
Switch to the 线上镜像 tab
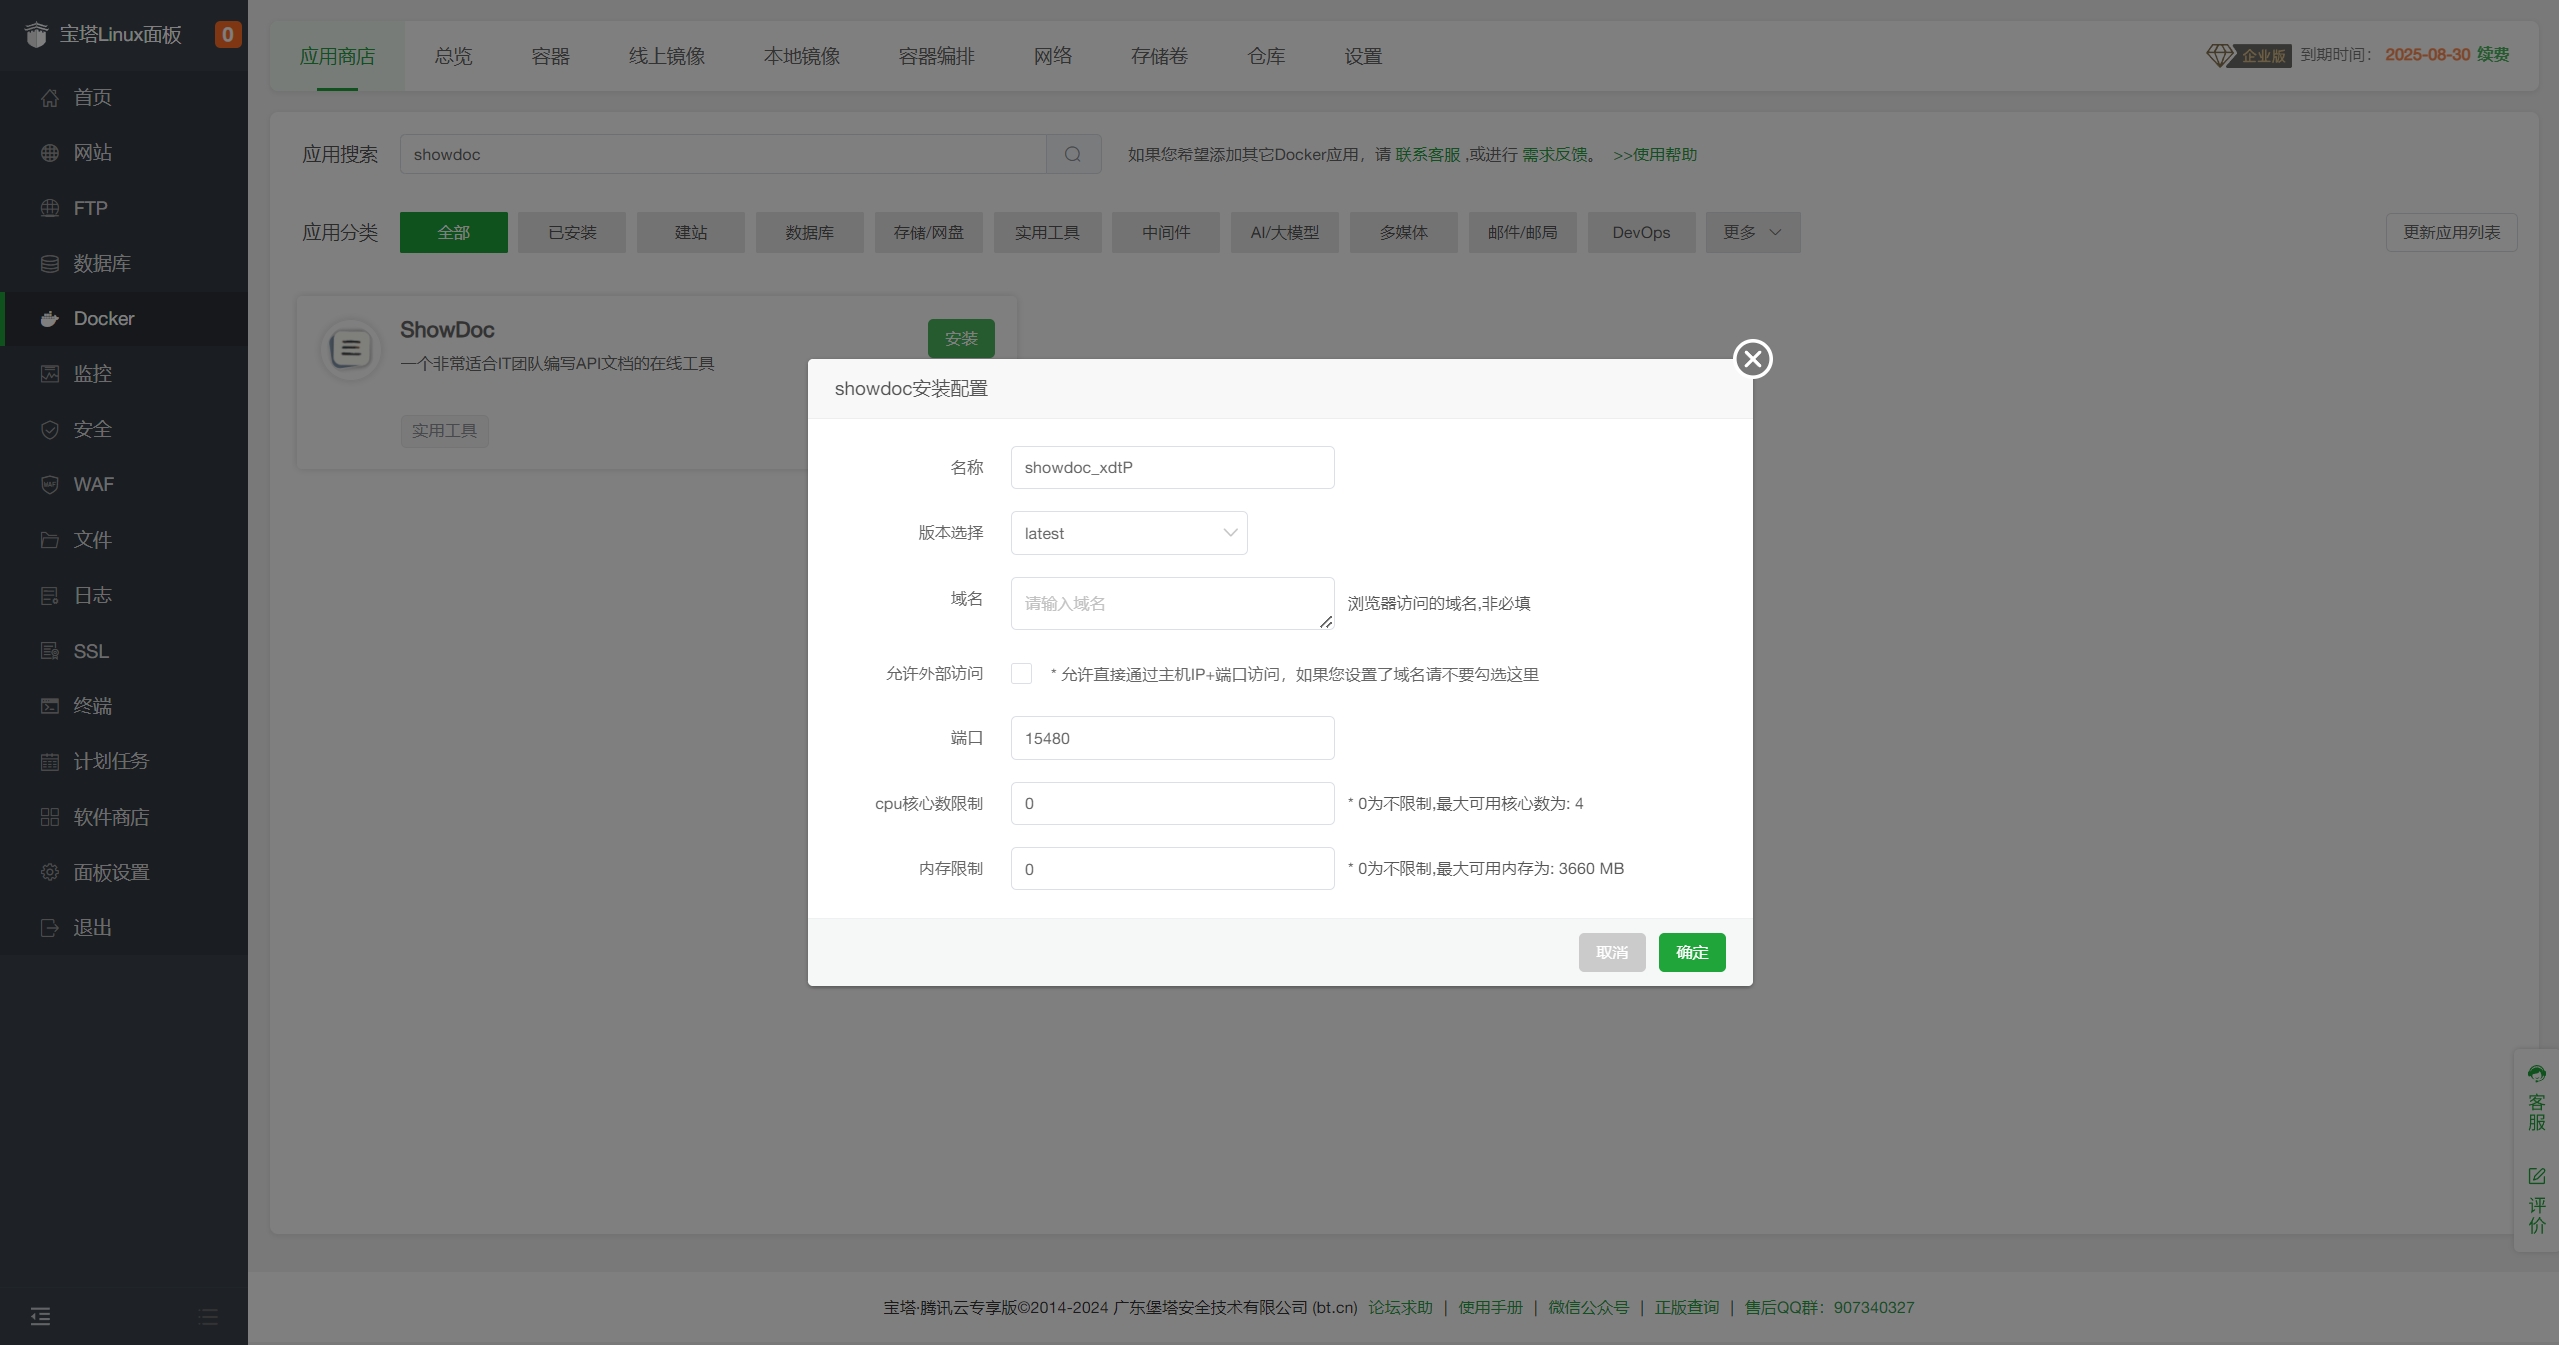click(667, 56)
